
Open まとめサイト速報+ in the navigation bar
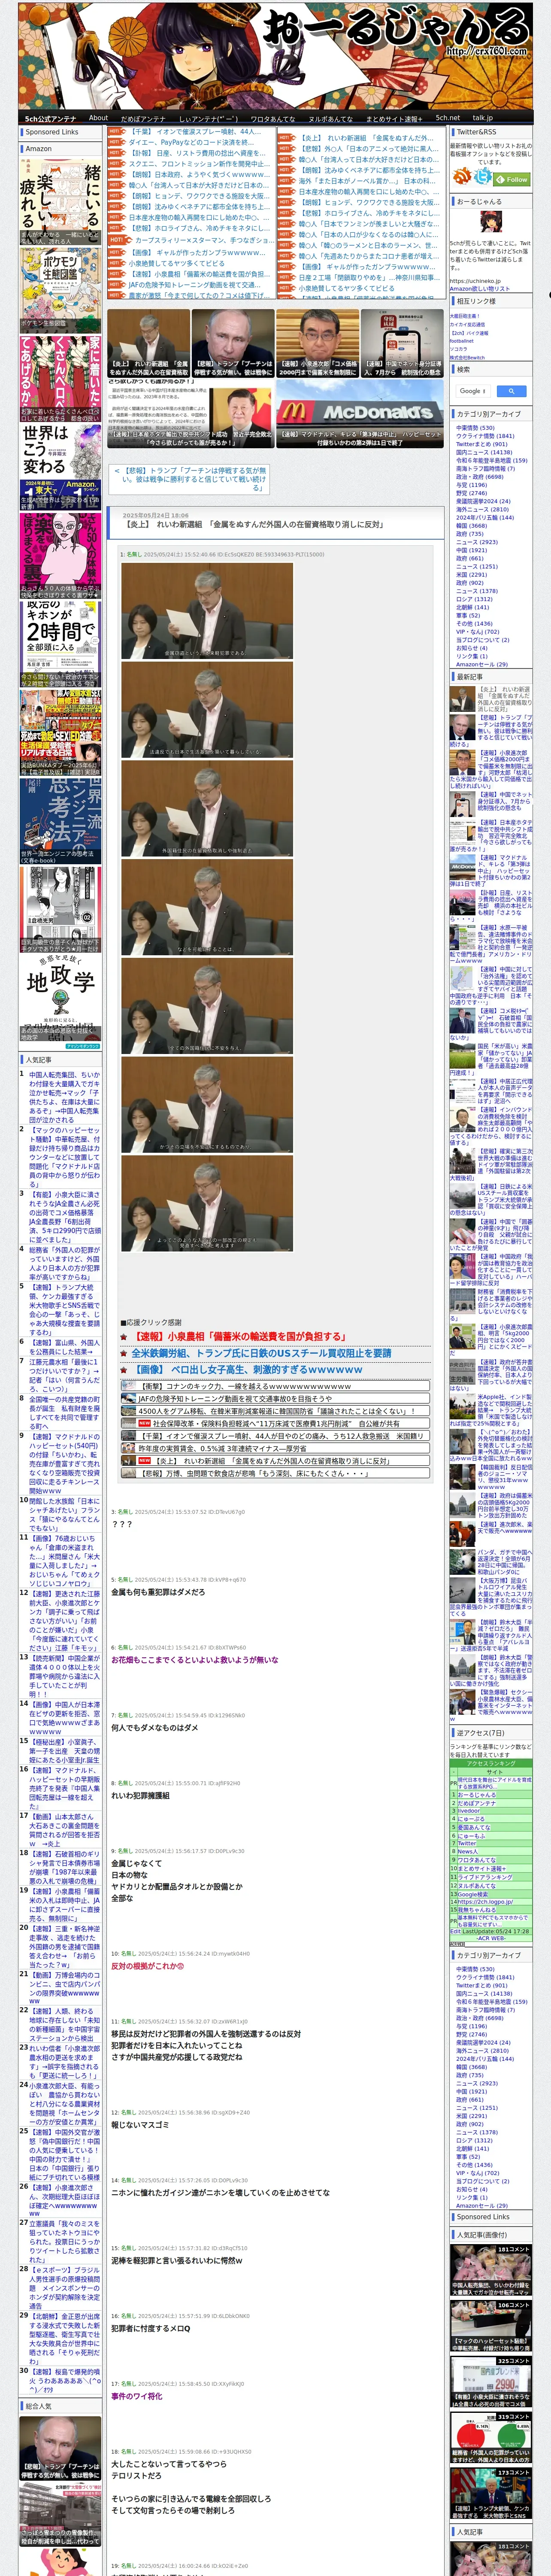[x=393, y=118]
